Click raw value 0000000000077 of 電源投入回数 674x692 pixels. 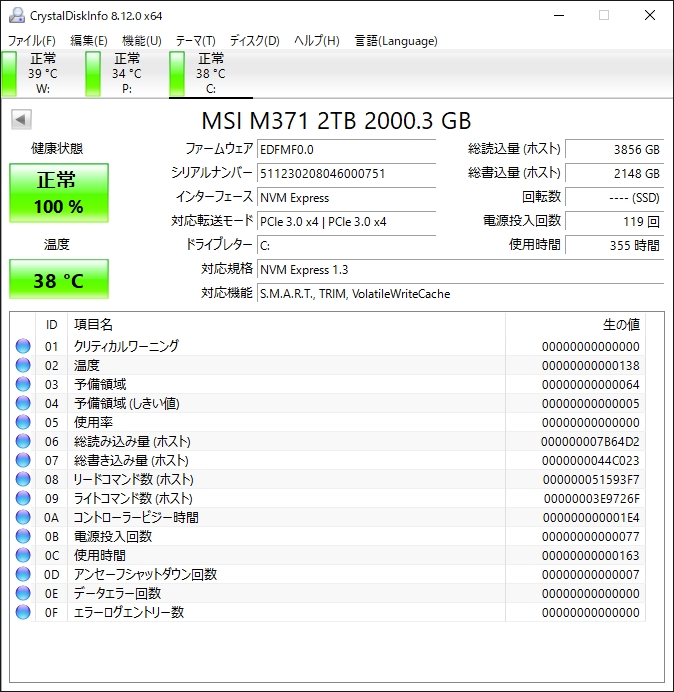[591, 536]
